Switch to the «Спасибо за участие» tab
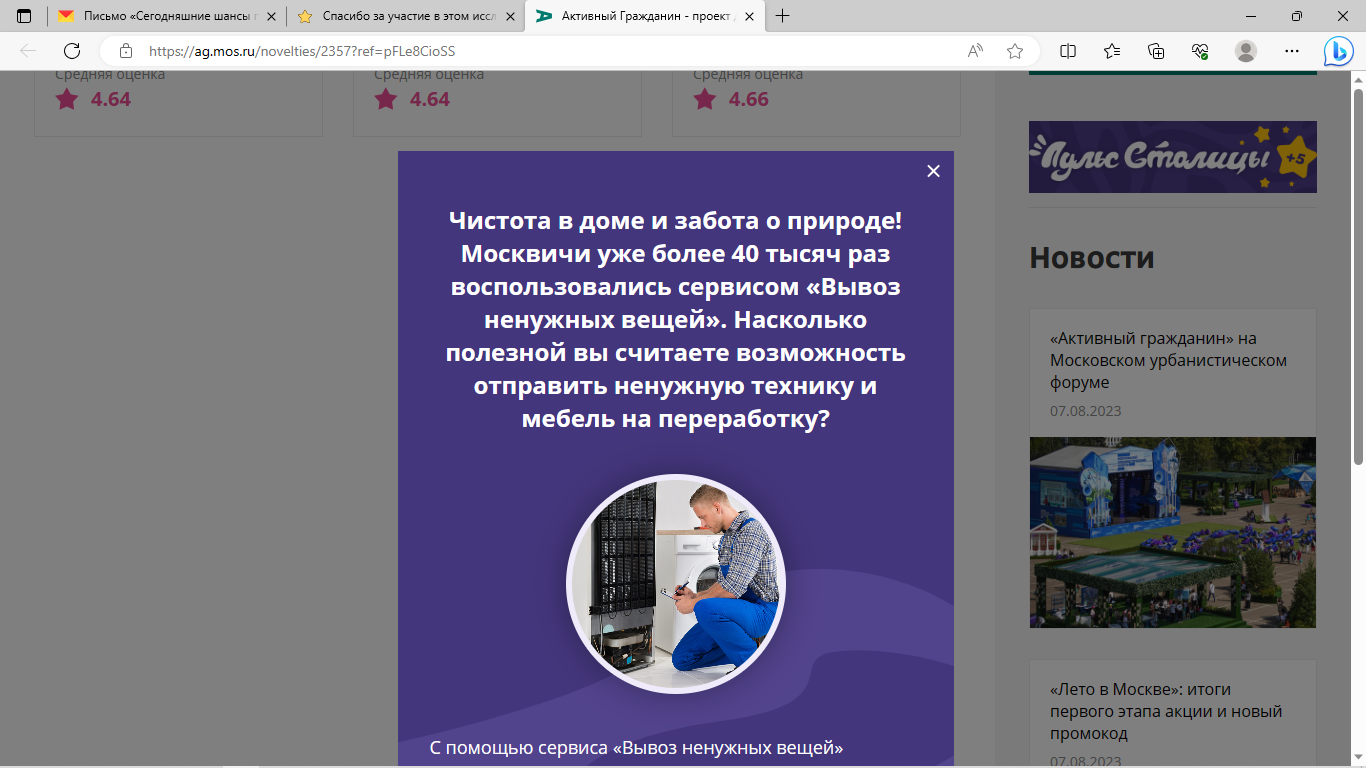The height and width of the screenshot is (768, 1366). coord(408,16)
